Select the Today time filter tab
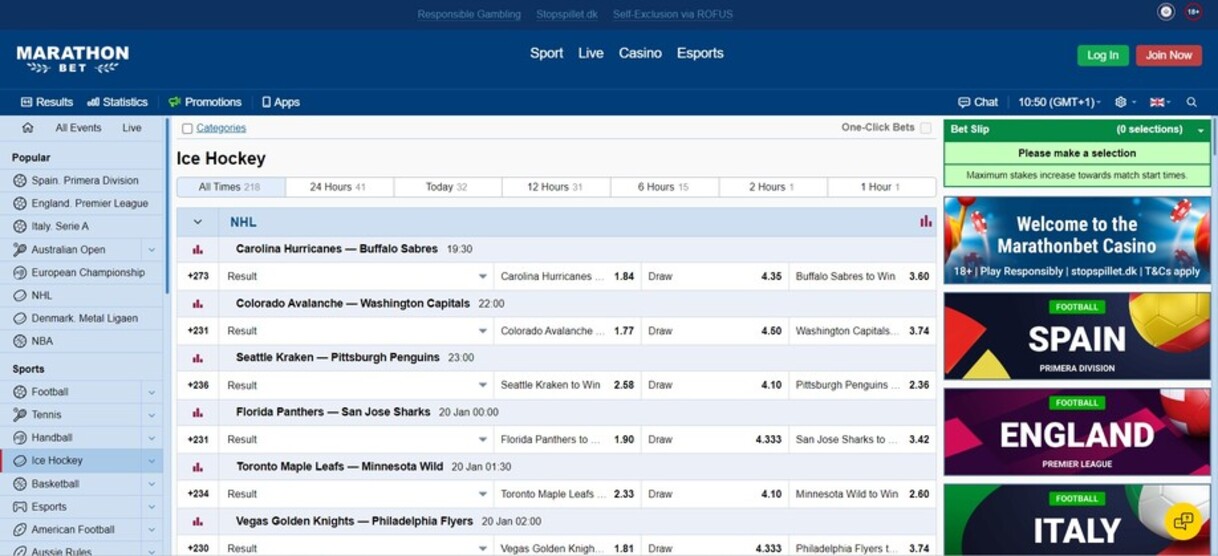Screen dimensions: 1218x556 (x=447, y=187)
